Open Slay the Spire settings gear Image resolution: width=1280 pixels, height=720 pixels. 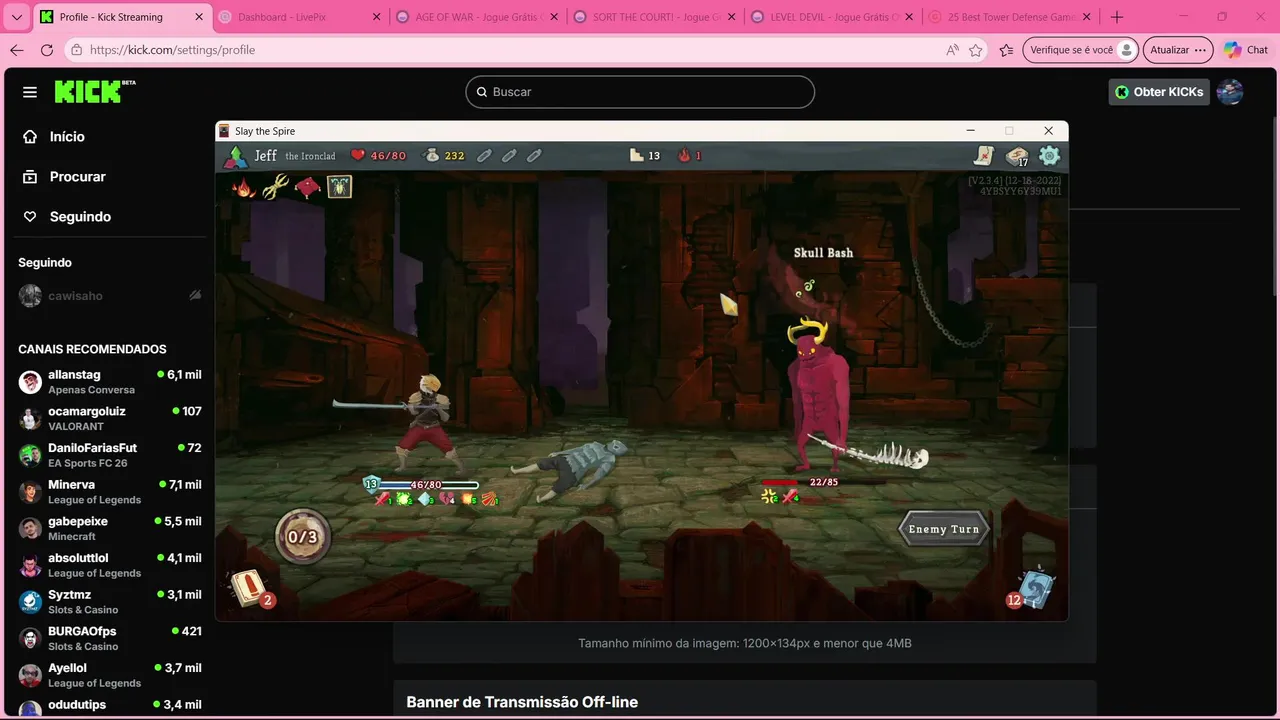tap(1049, 155)
